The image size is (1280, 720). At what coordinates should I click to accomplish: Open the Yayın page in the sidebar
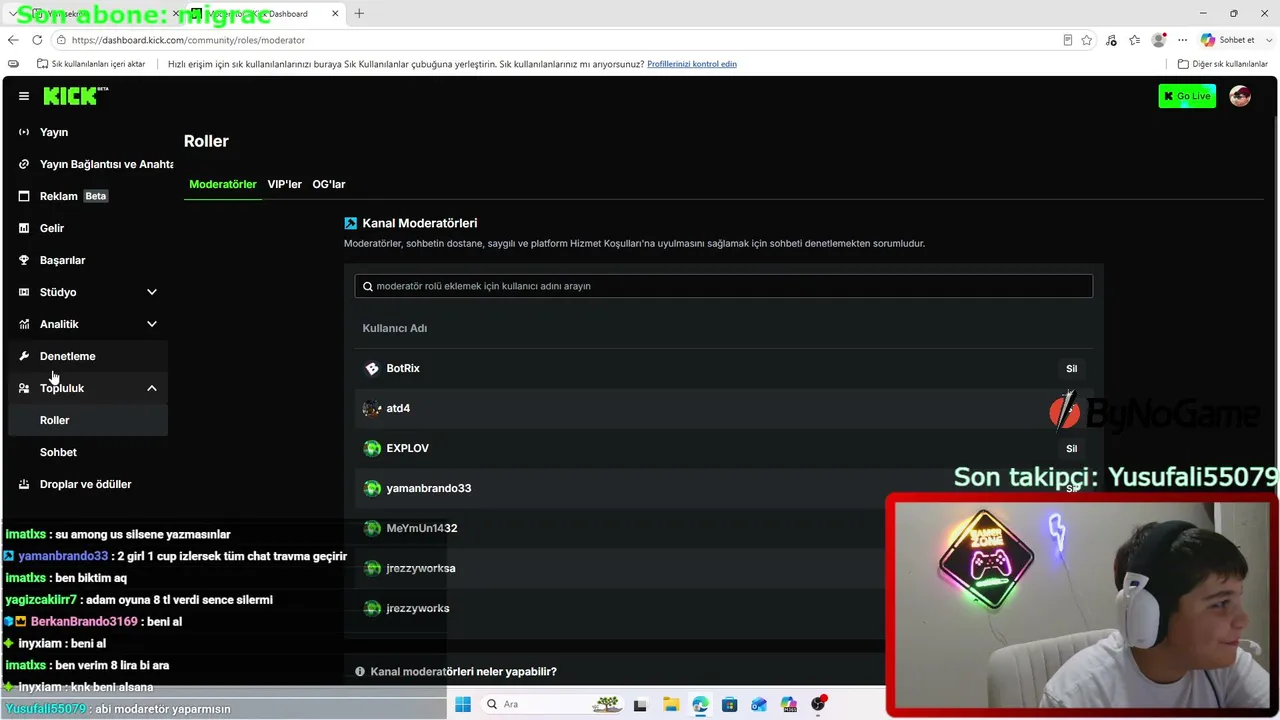pos(88,132)
